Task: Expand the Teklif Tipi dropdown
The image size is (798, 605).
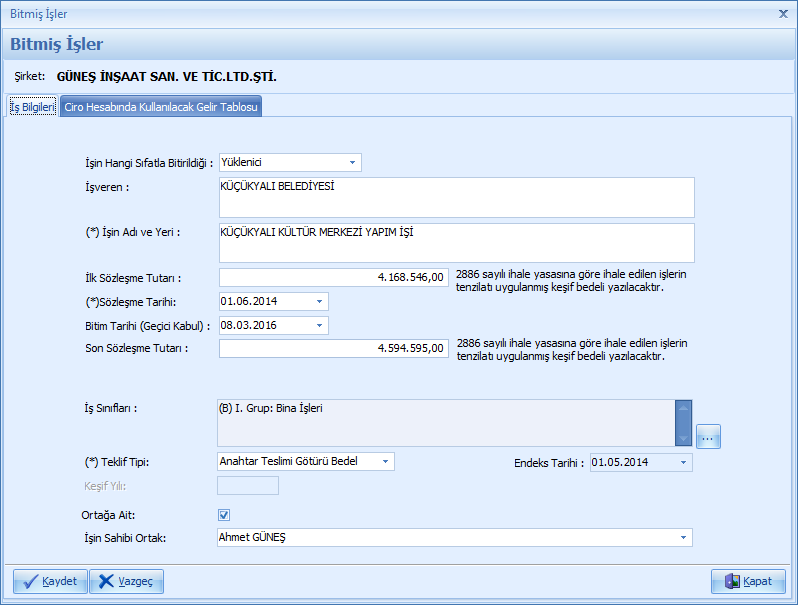Action: tap(385, 461)
